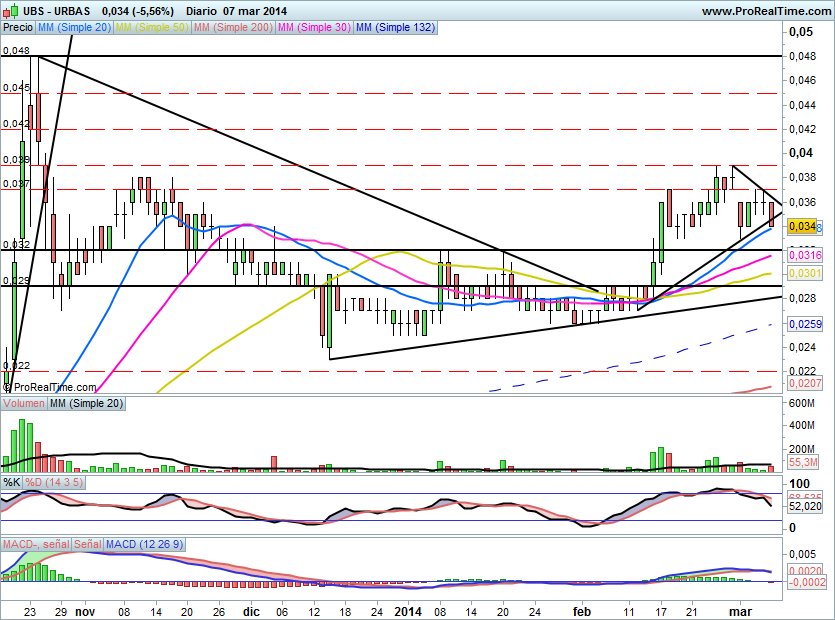Click the 0,036 price axis label
Image resolution: width=835 pixels, height=620 pixels.
(803, 202)
